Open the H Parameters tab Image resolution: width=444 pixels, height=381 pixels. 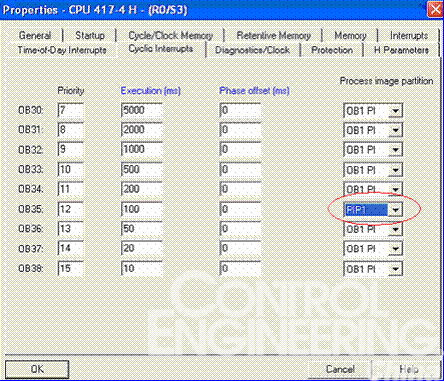point(401,50)
